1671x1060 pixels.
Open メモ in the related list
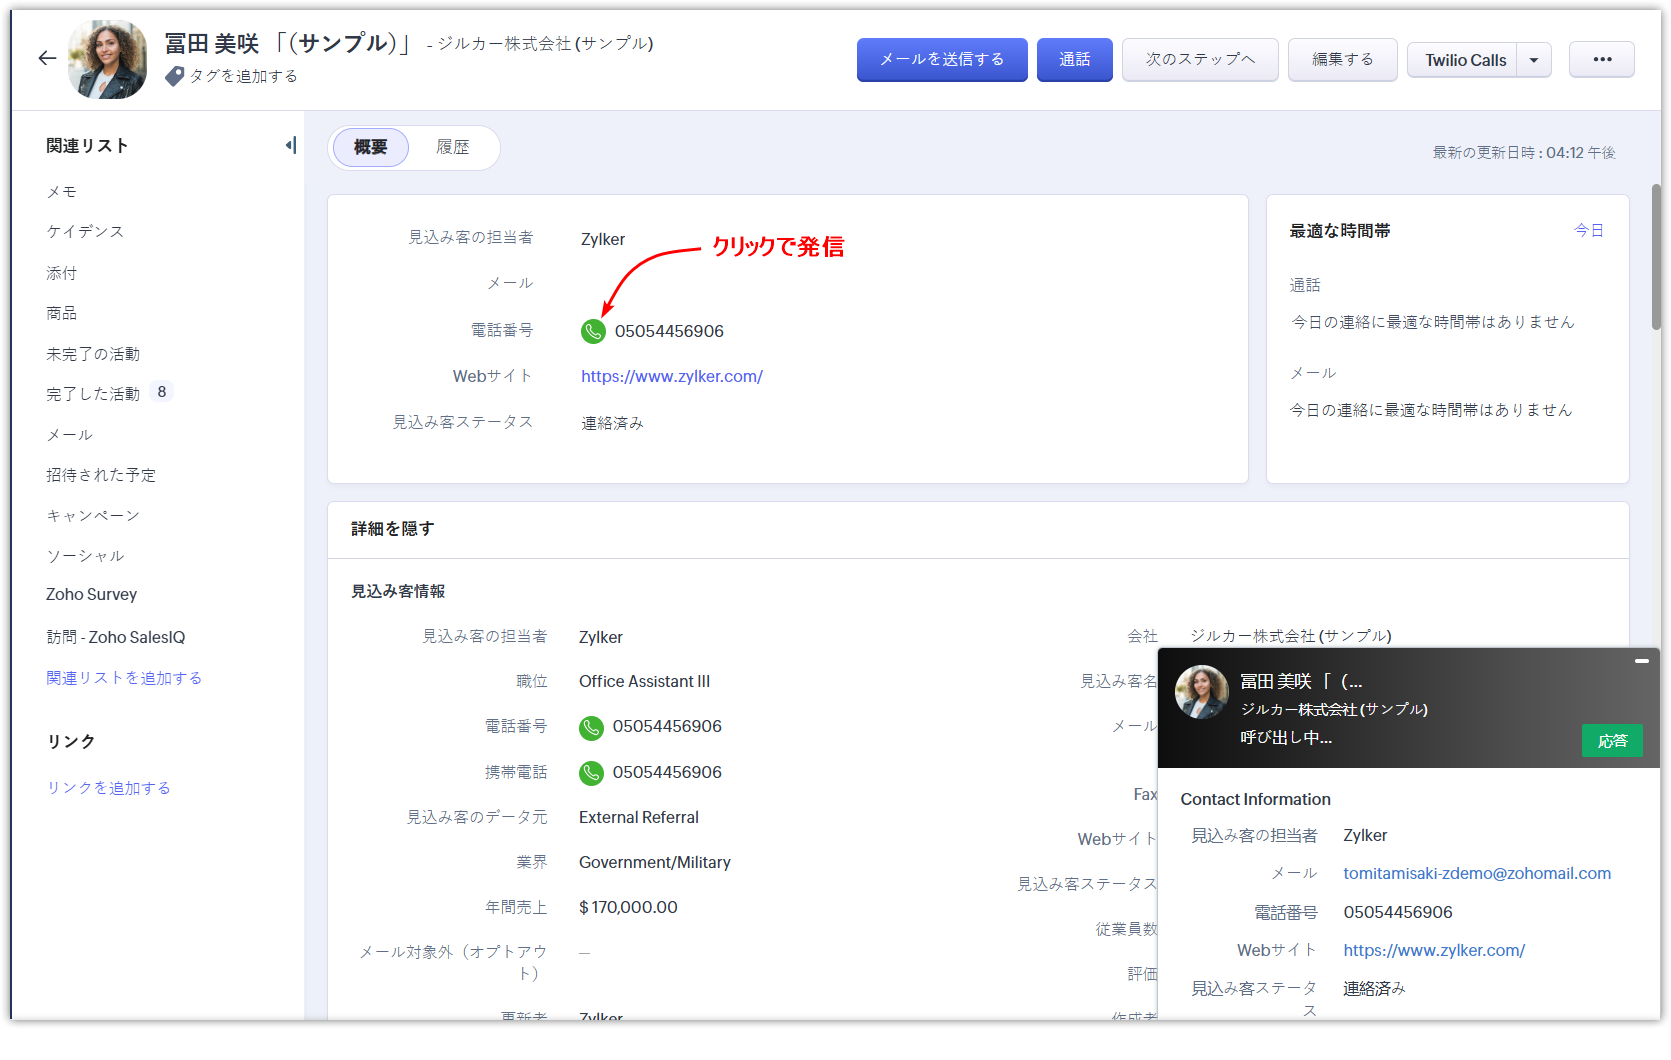[61, 192]
